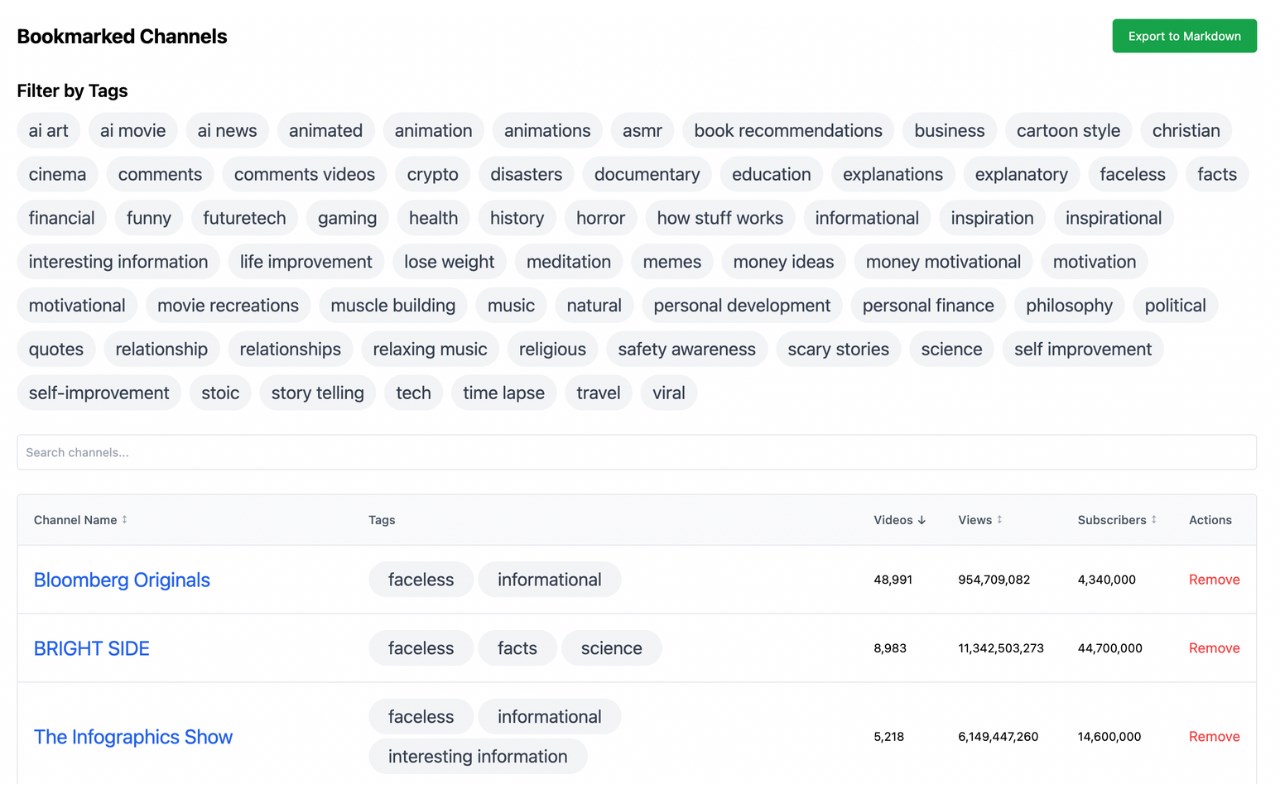Image resolution: width=1280 pixels, height=800 pixels.
Task: Choose 'self improvement' filter tag with space
Action: [1083, 349]
